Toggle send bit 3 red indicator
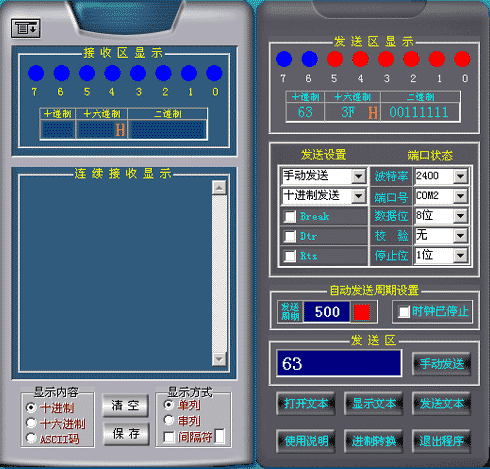The height and width of the screenshot is (469, 490). (386, 59)
